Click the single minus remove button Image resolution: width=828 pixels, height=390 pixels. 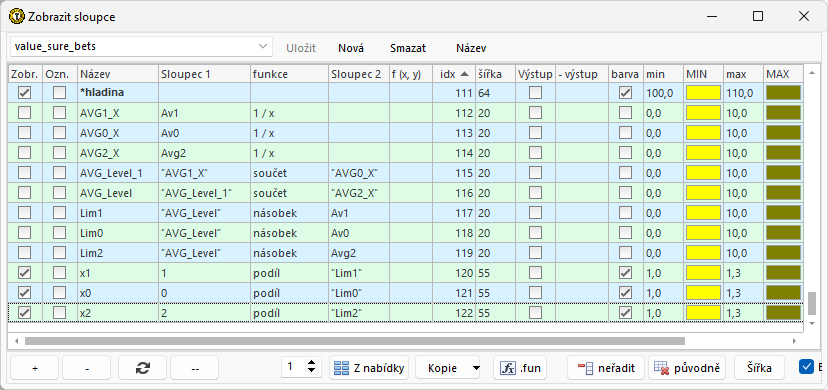[87, 368]
